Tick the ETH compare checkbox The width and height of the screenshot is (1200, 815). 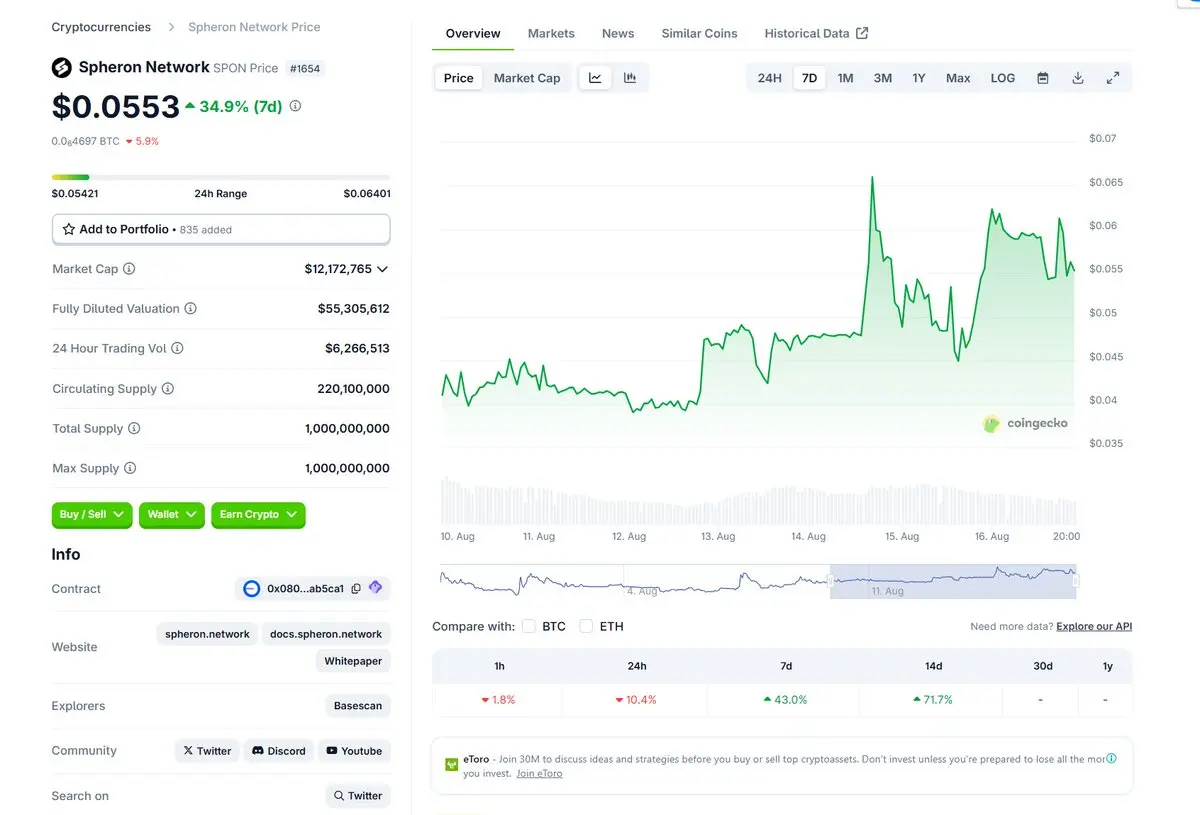[586, 626]
